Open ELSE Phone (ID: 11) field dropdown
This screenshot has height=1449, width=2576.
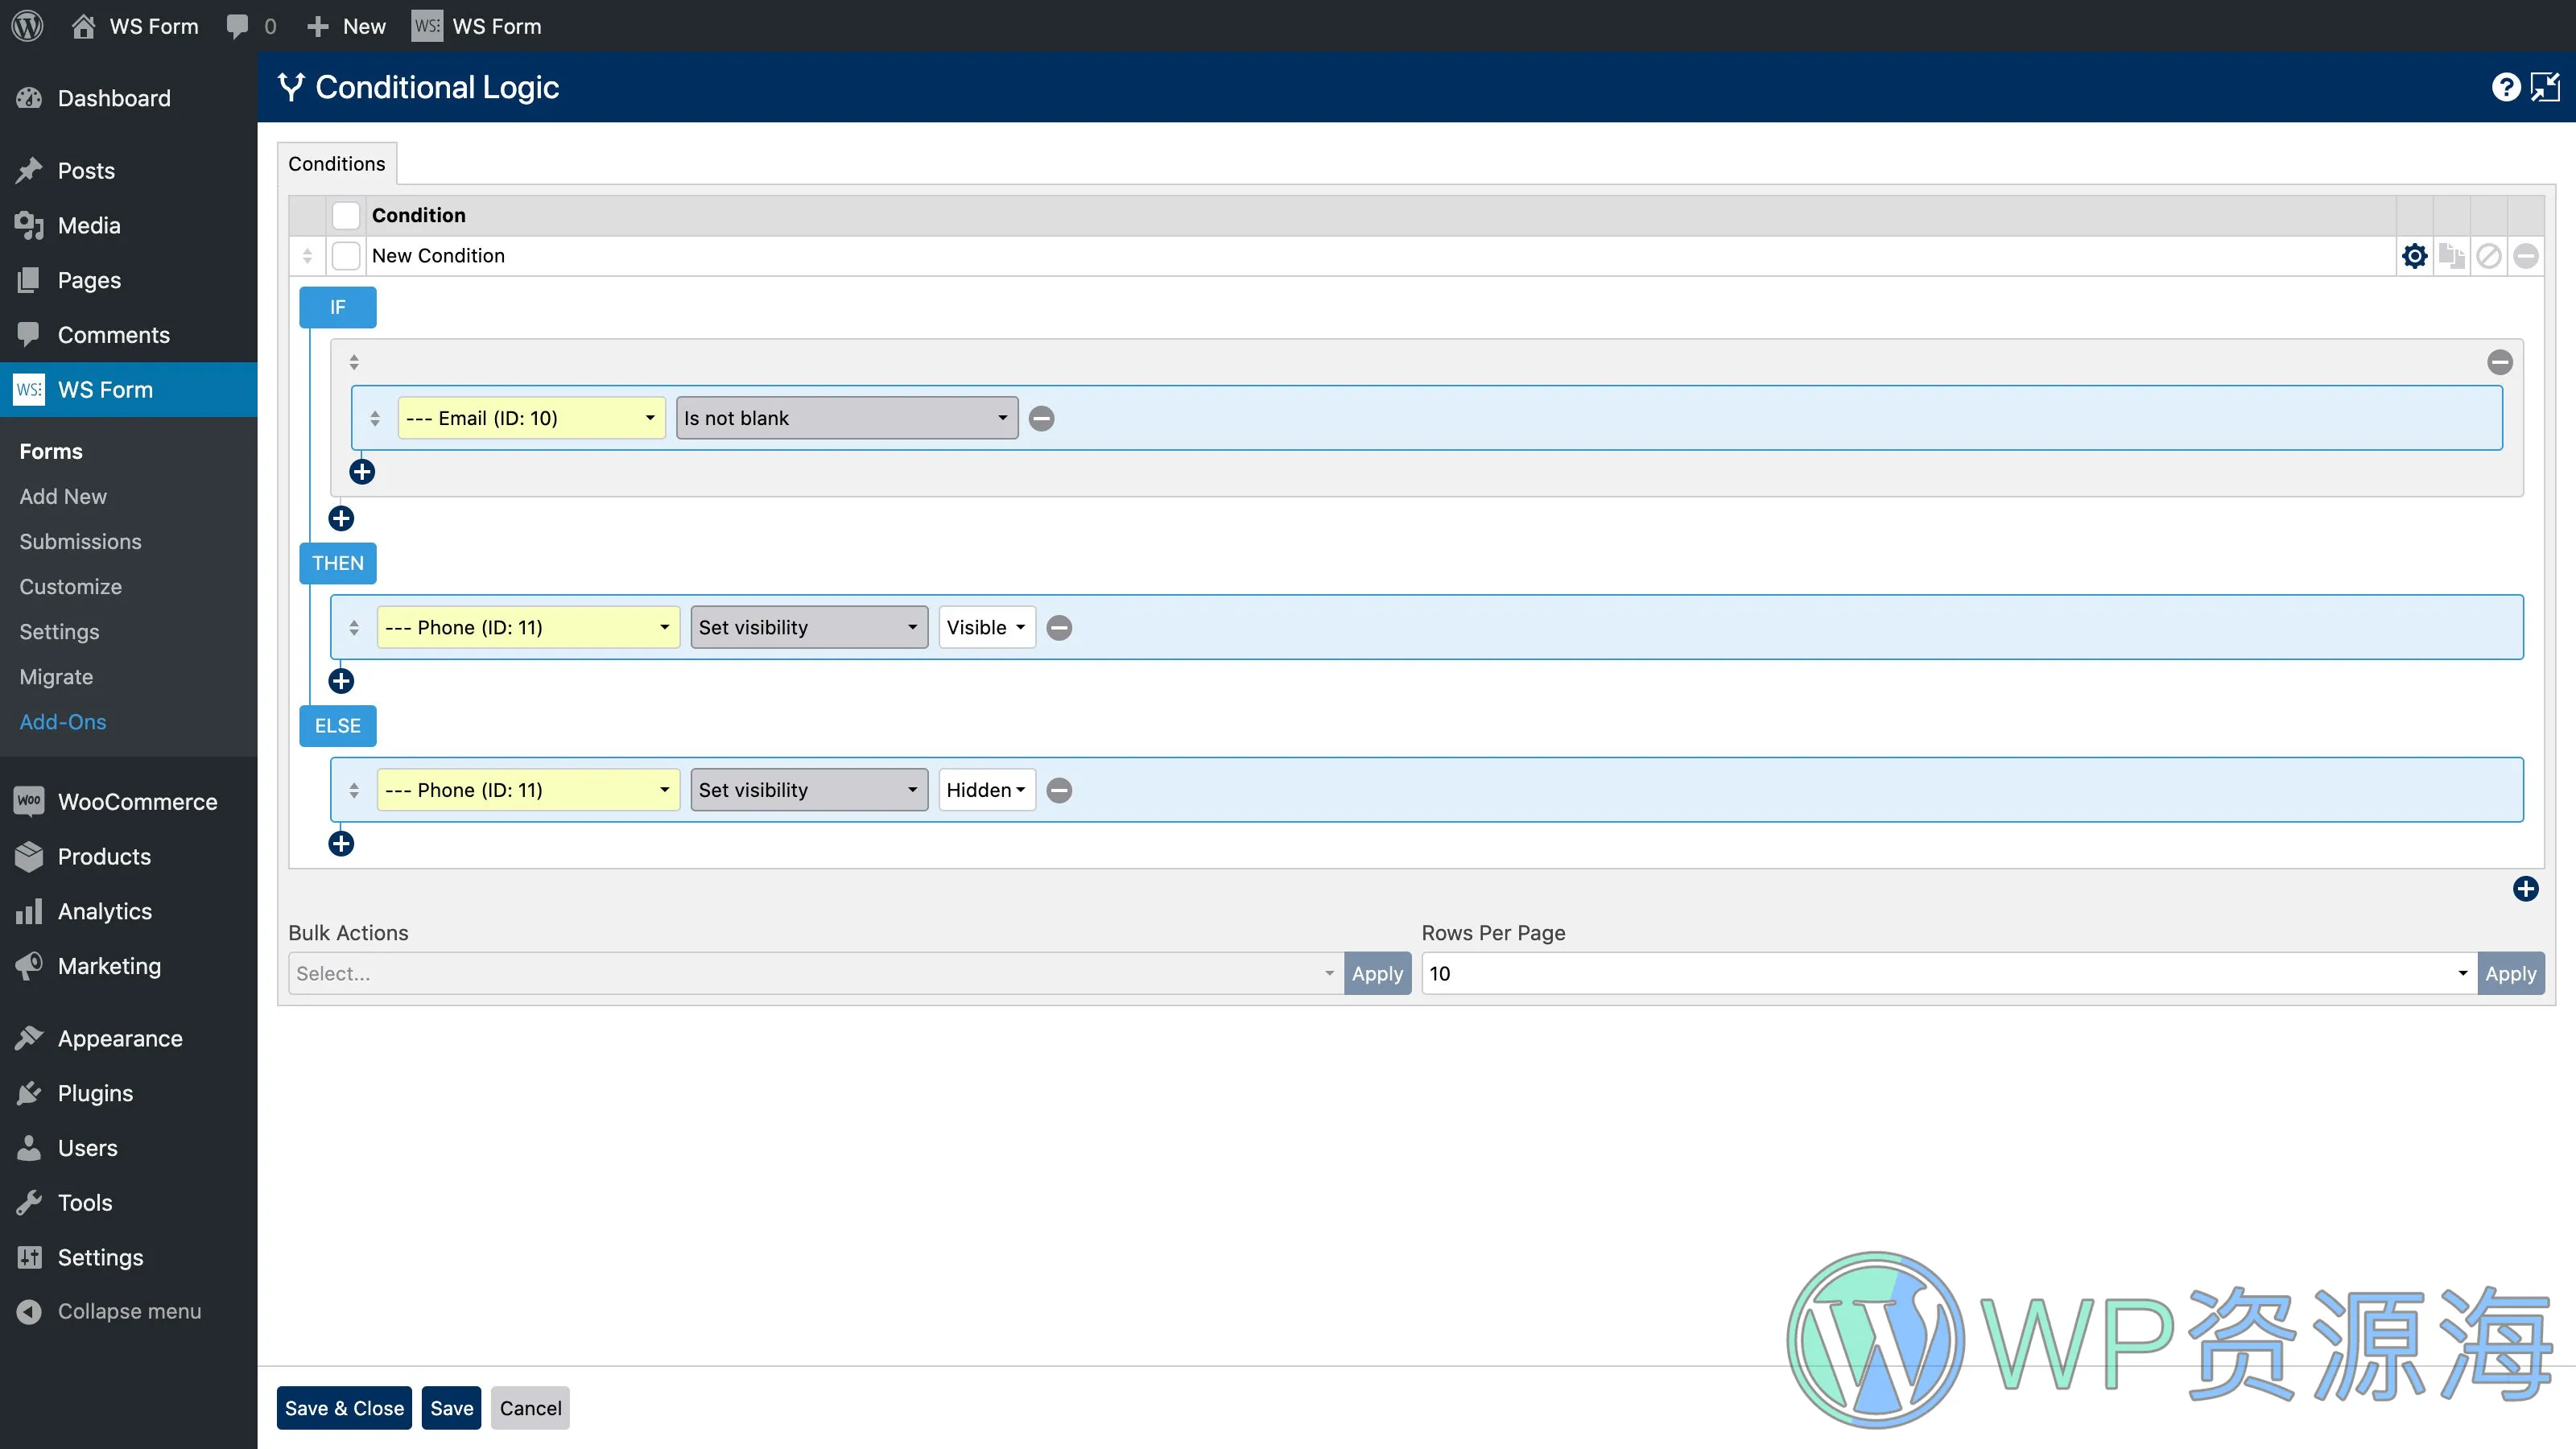(x=528, y=790)
